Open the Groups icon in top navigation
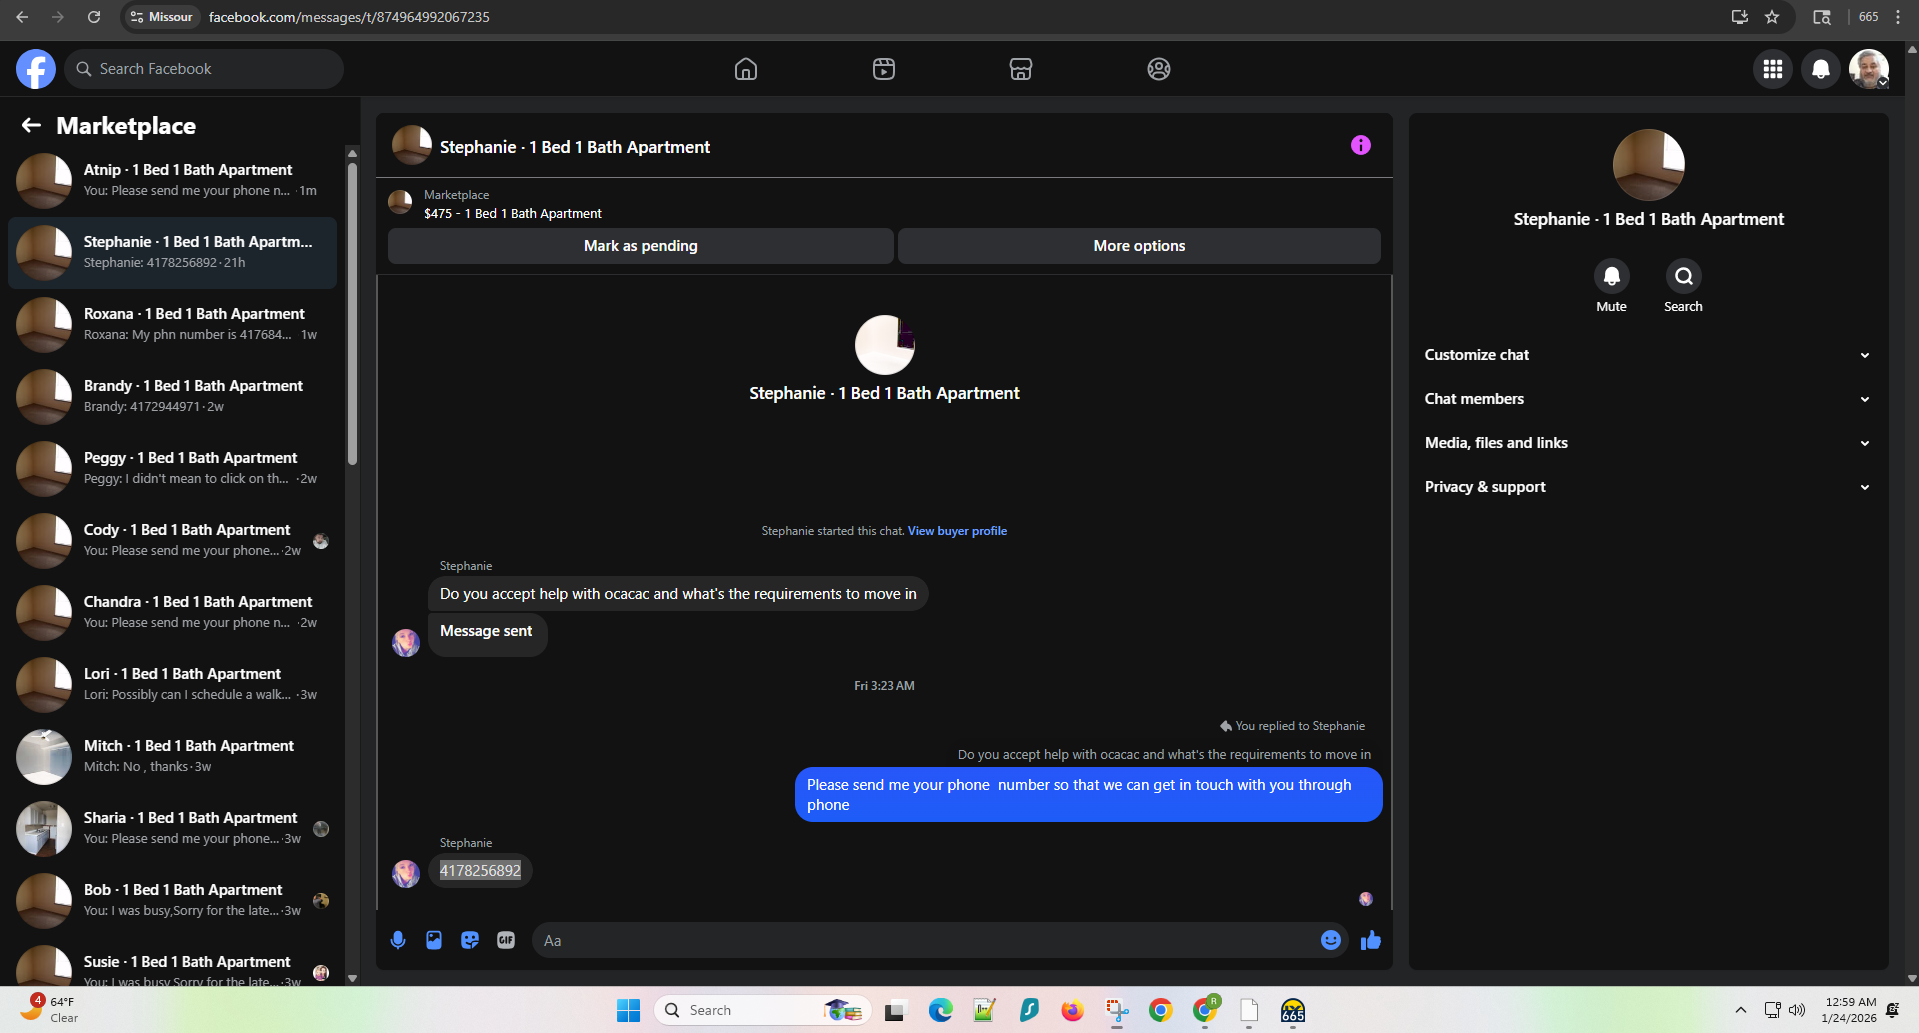The width and height of the screenshot is (1919, 1033). pos(1159,69)
